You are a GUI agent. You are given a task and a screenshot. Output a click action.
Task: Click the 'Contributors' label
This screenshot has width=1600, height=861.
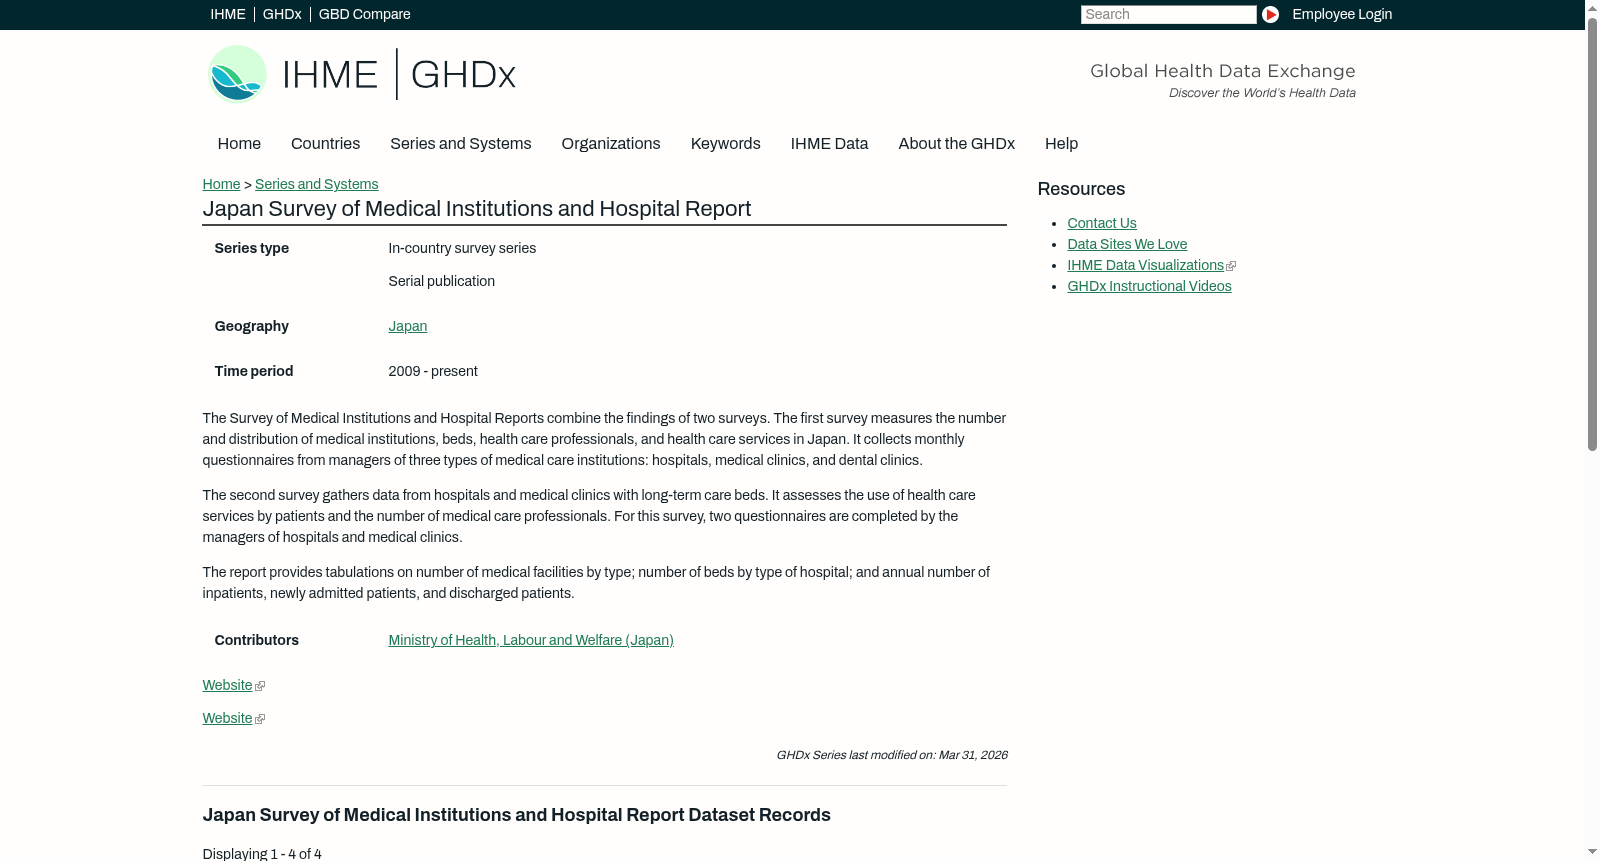tap(257, 640)
